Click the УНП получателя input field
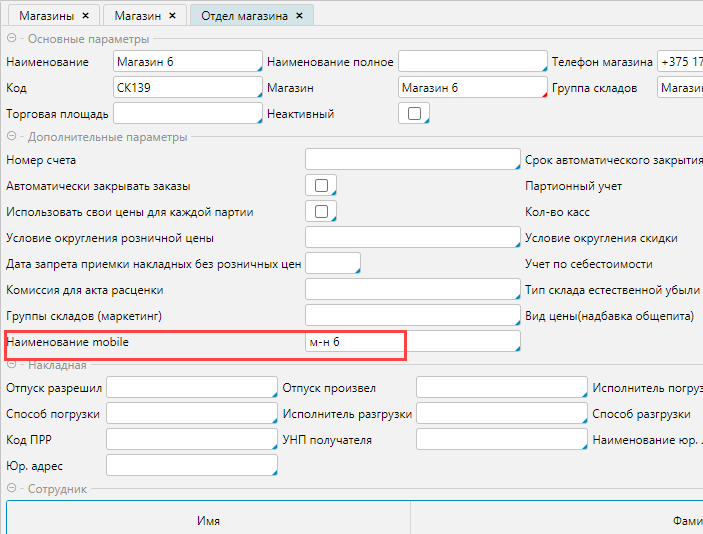This screenshot has height=534, width=703. [500, 440]
